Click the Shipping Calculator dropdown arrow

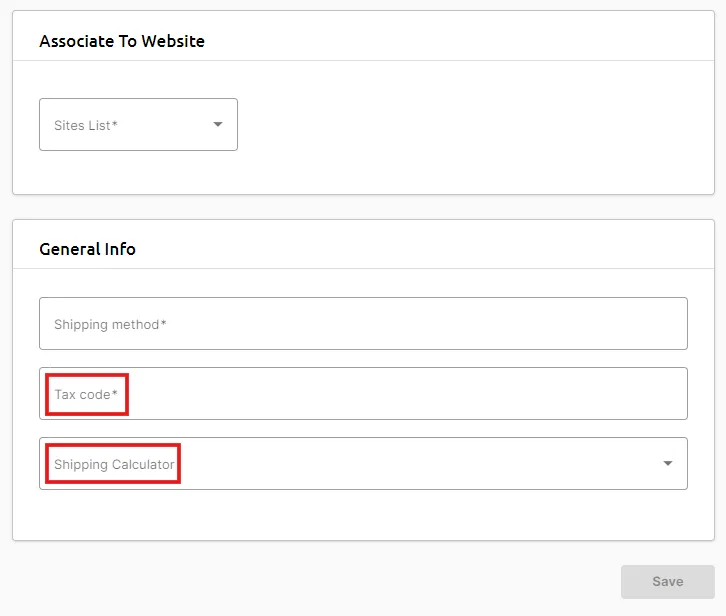coord(668,464)
